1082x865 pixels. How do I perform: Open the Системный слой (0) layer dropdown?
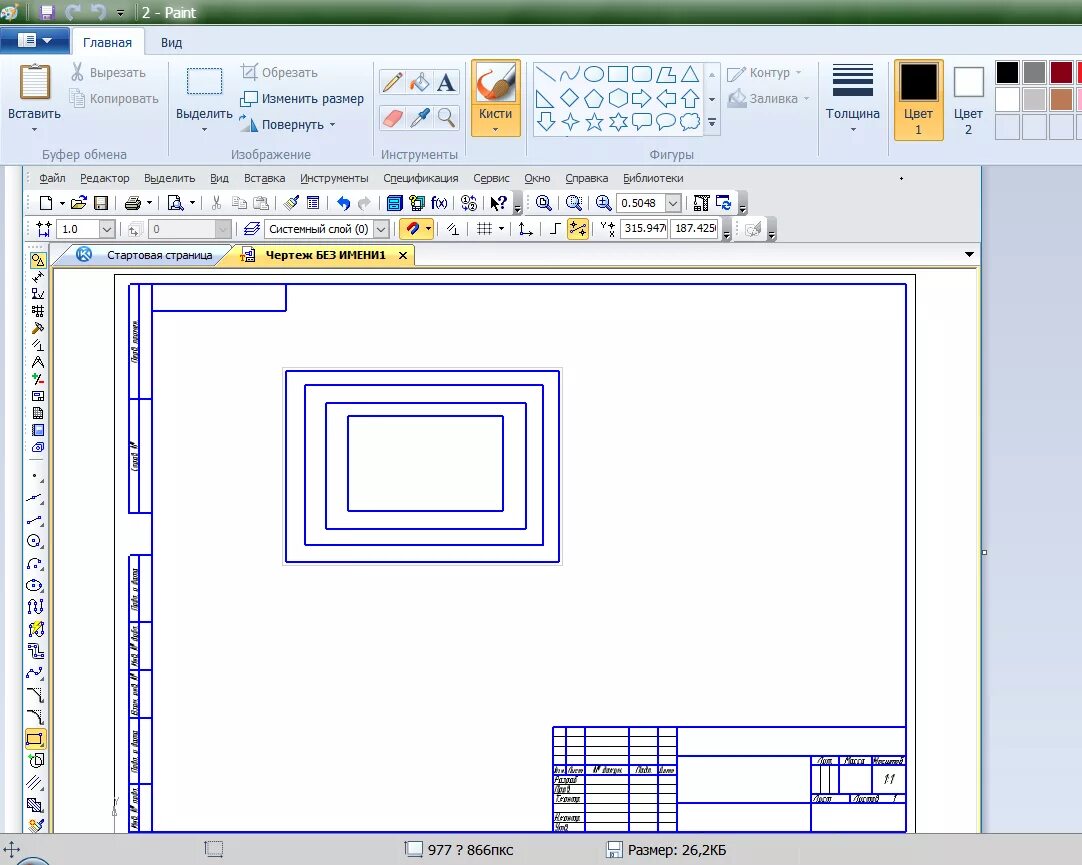coord(381,229)
